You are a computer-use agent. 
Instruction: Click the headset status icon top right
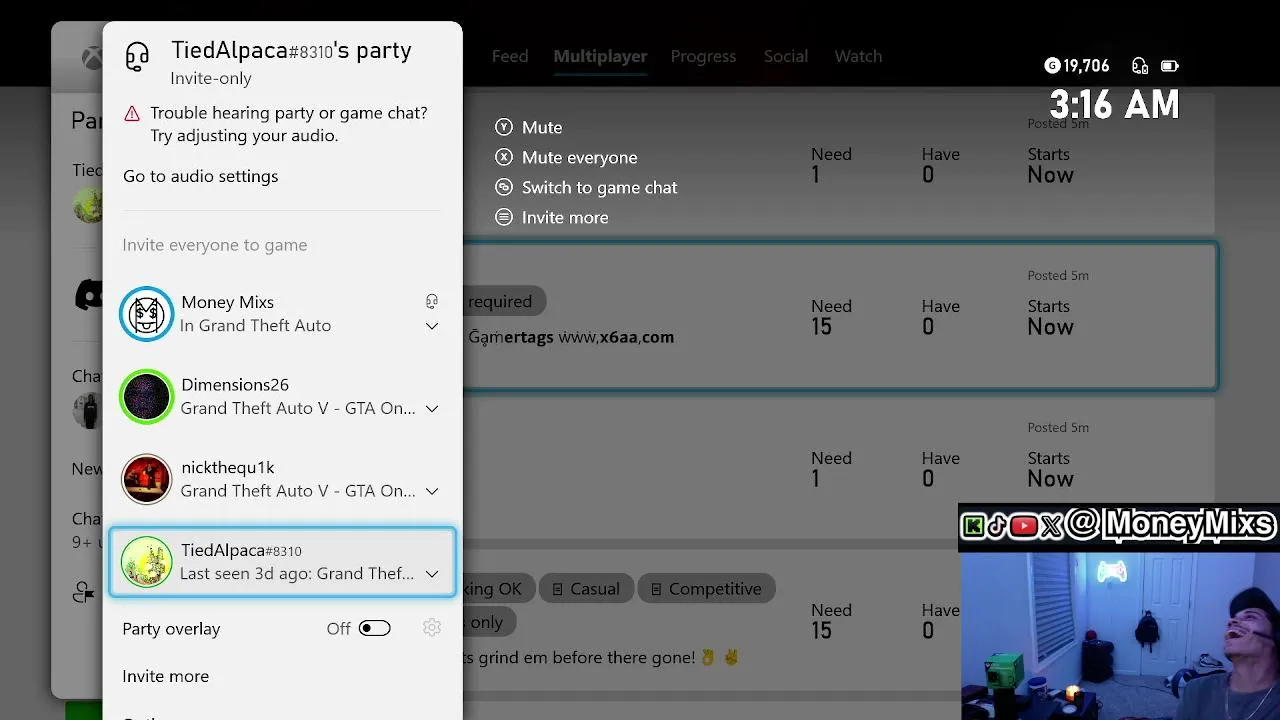click(x=1140, y=66)
